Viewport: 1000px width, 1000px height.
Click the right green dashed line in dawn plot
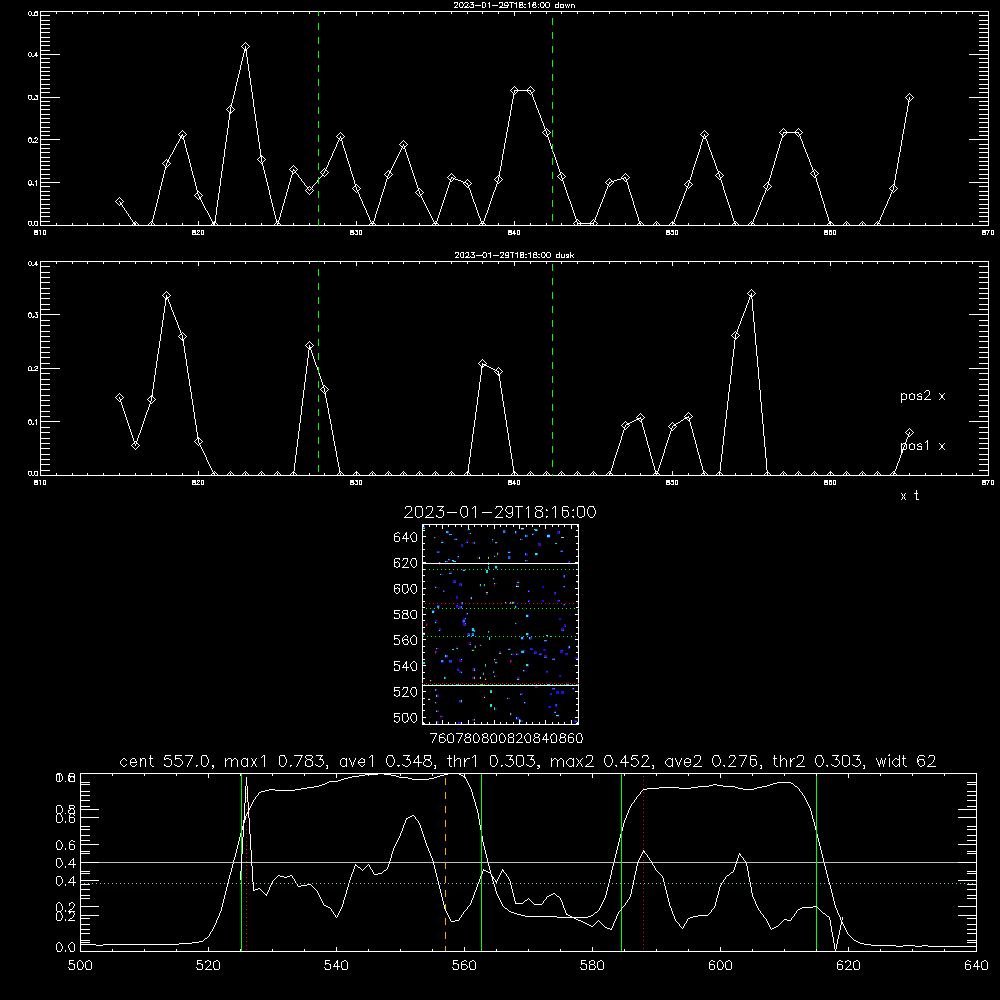point(552,118)
